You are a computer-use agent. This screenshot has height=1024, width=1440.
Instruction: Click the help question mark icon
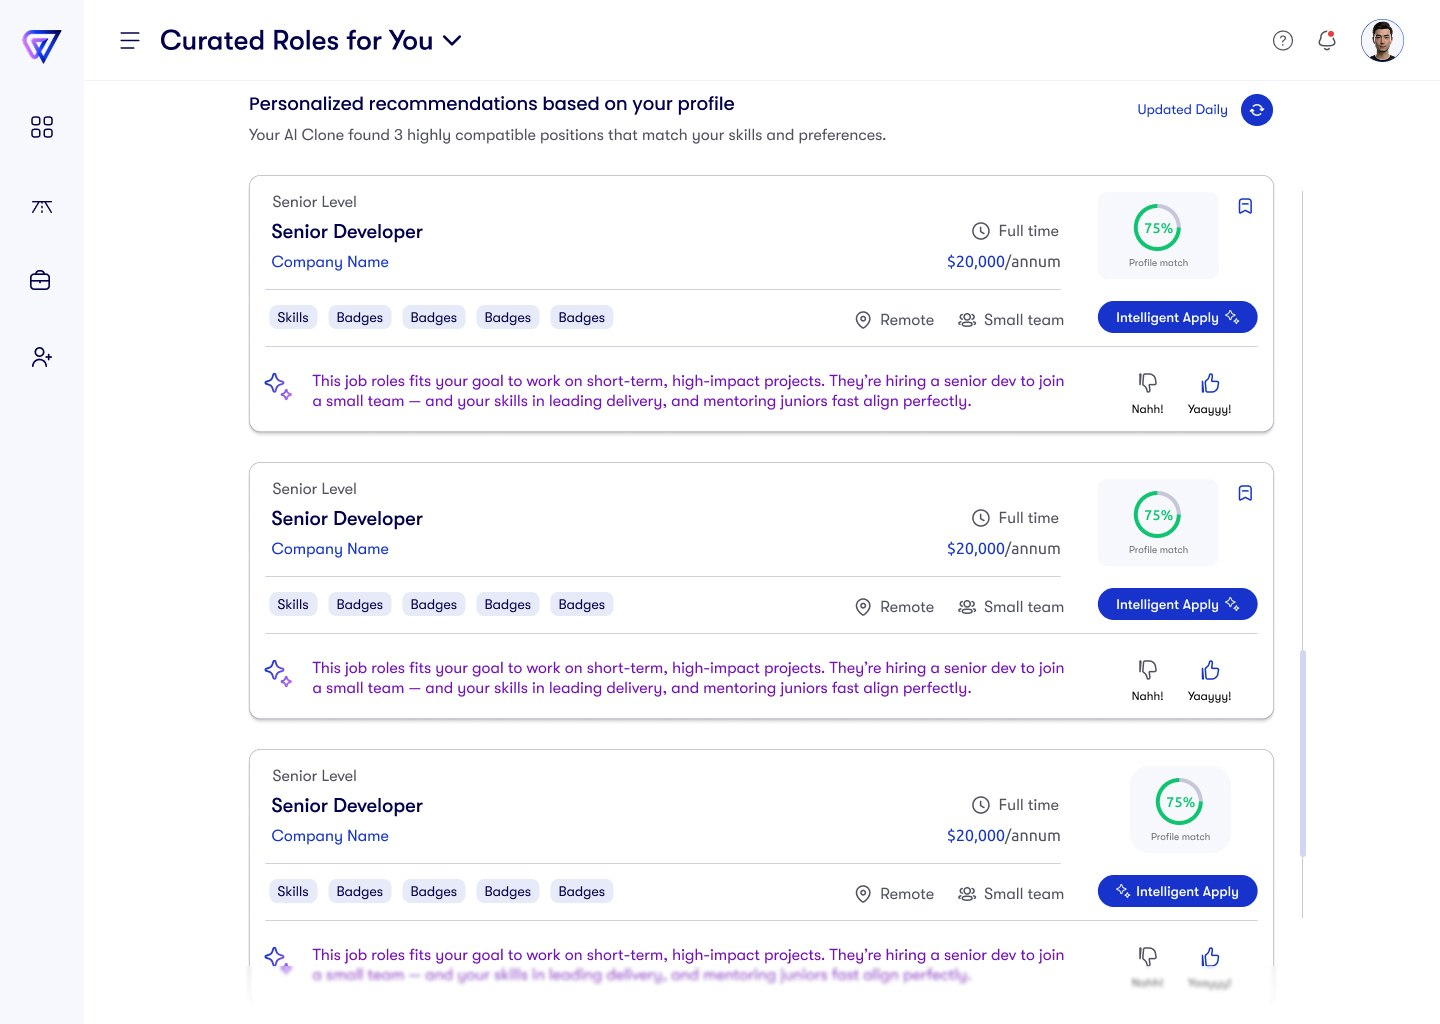click(x=1283, y=41)
